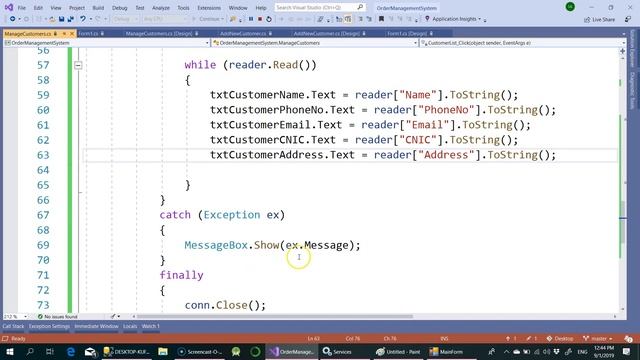The width and height of the screenshot is (640, 360).
Task: Click the Visual Studio logo icon
Action: [9, 7]
